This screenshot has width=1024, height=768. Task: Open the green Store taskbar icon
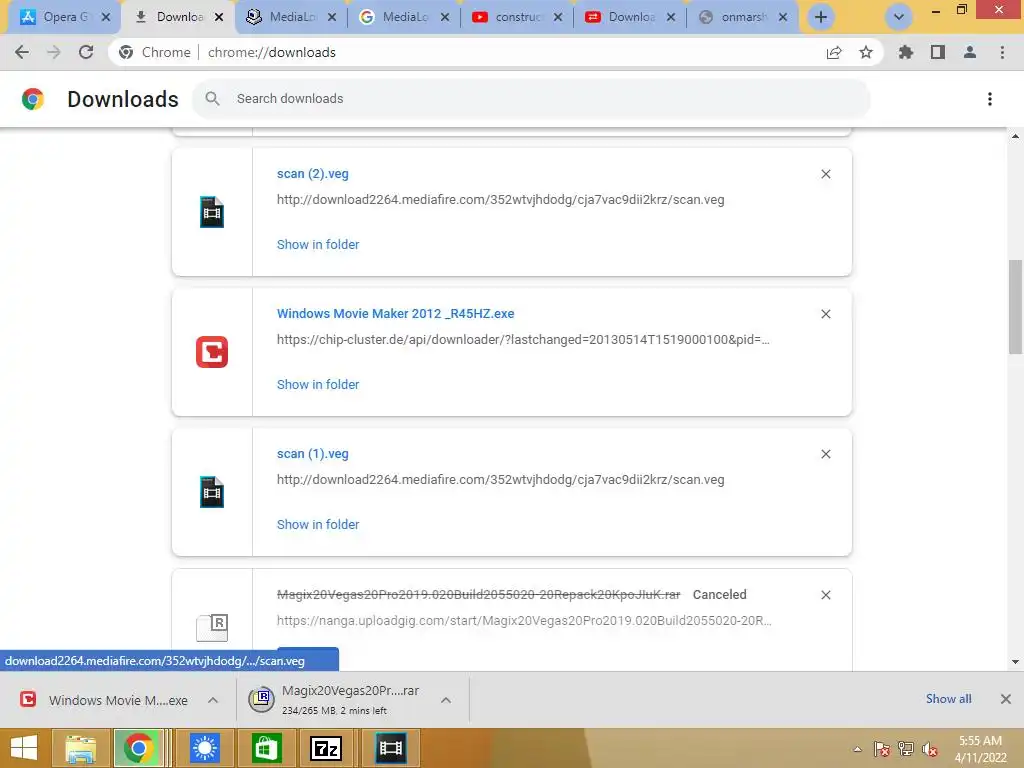coord(265,748)
